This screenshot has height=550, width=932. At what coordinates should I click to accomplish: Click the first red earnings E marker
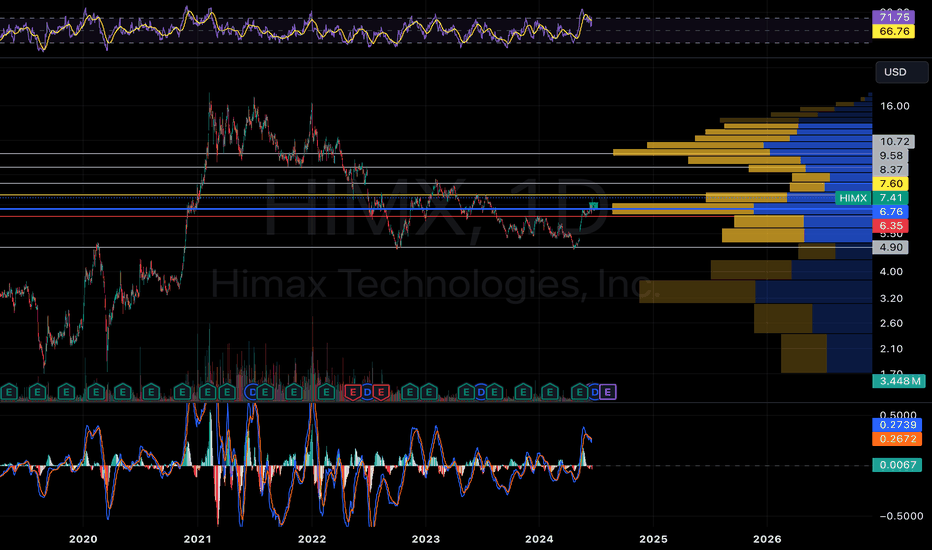click(353, 392)
